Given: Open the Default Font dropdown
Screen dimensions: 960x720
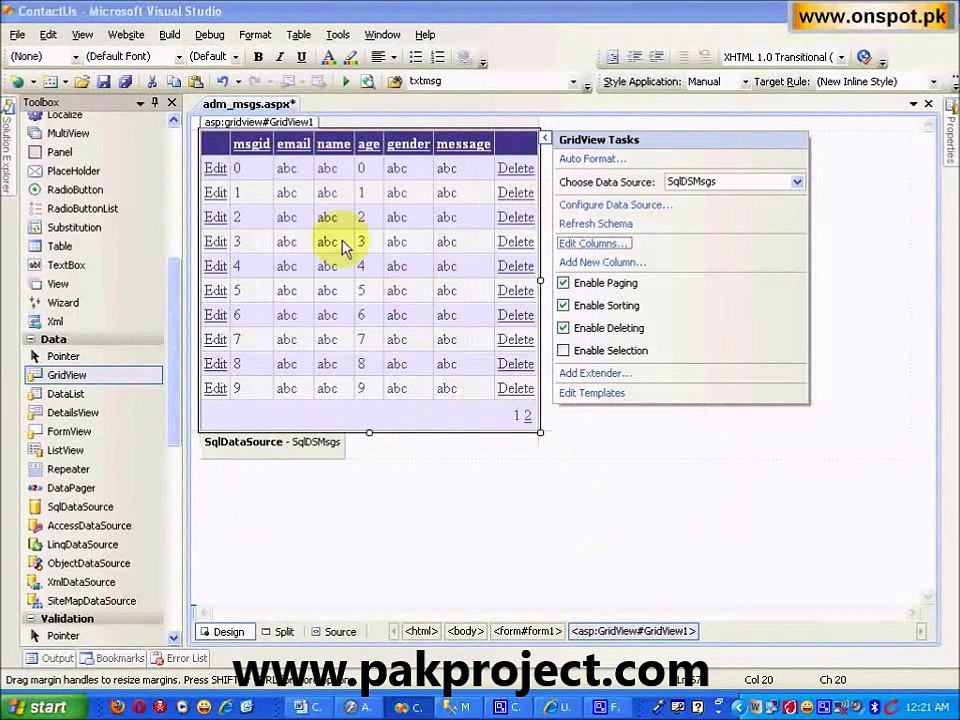Looking at the screenshot, I should point(179,57).
